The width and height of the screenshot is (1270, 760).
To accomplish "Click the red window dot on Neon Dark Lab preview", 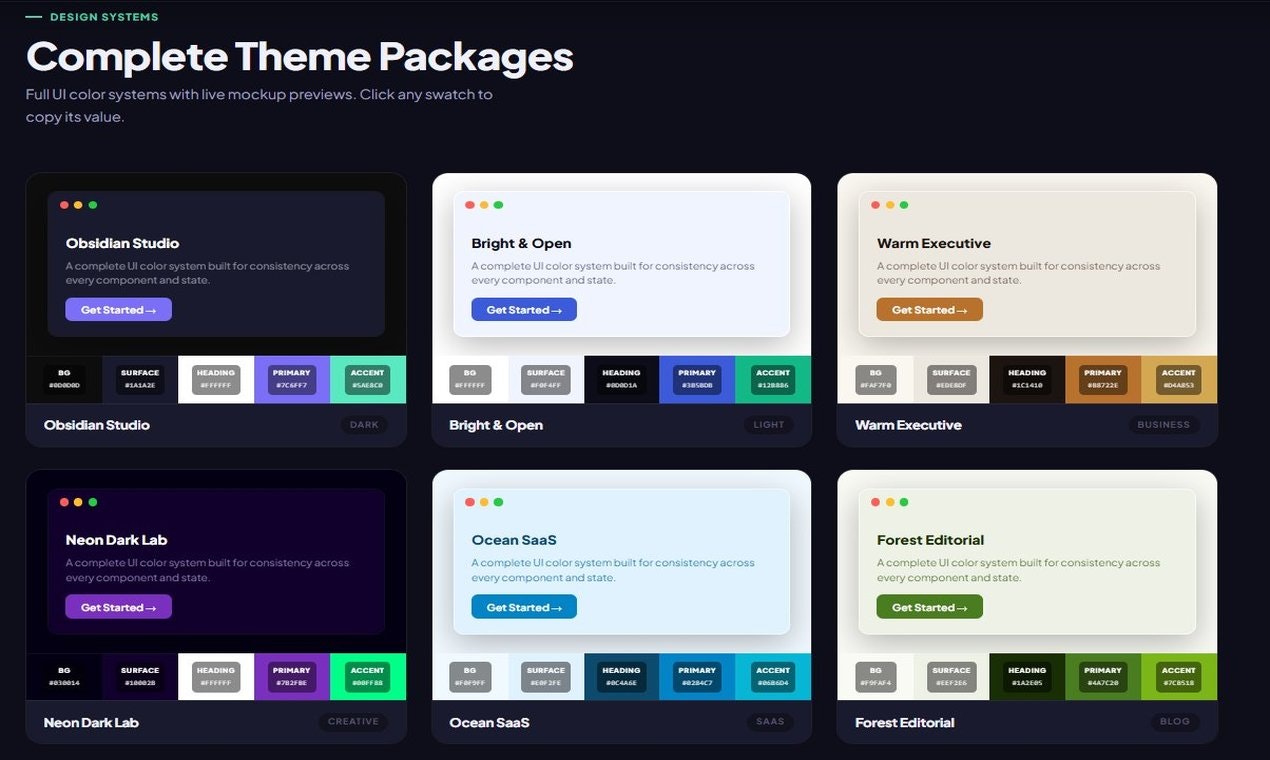I will [x=64, y=501].
